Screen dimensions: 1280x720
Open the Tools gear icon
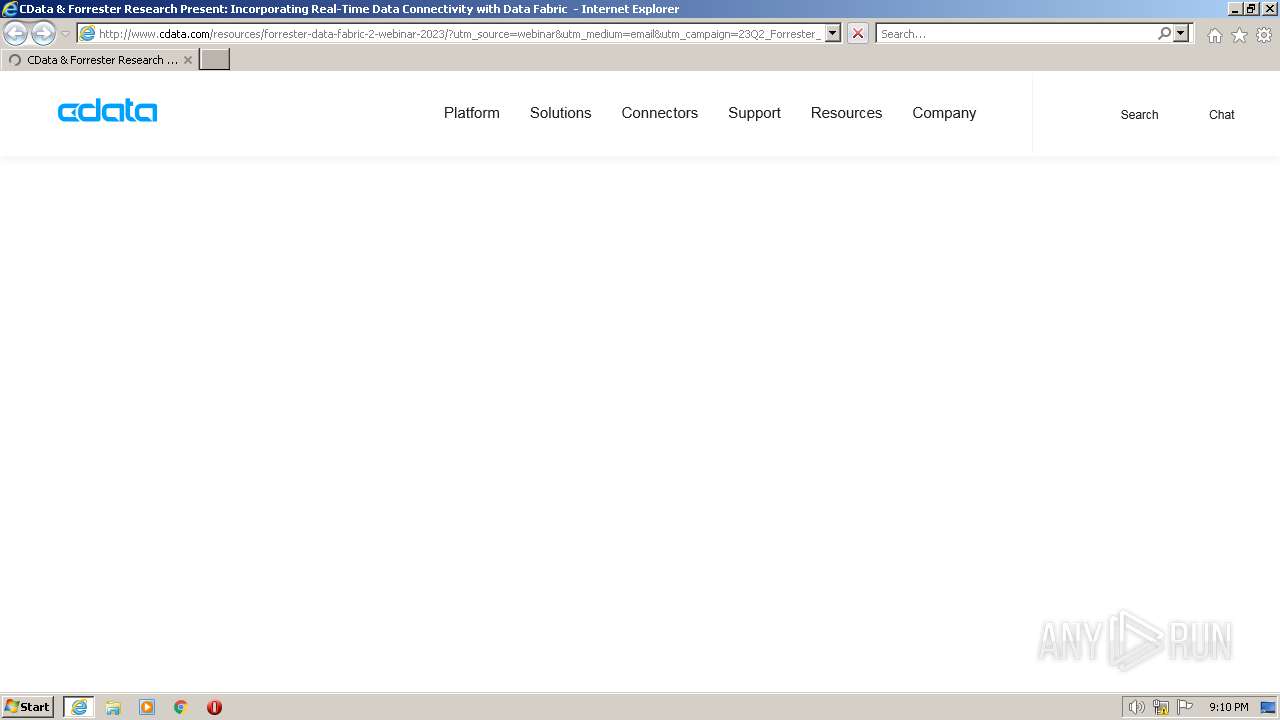pos(1264,35)
